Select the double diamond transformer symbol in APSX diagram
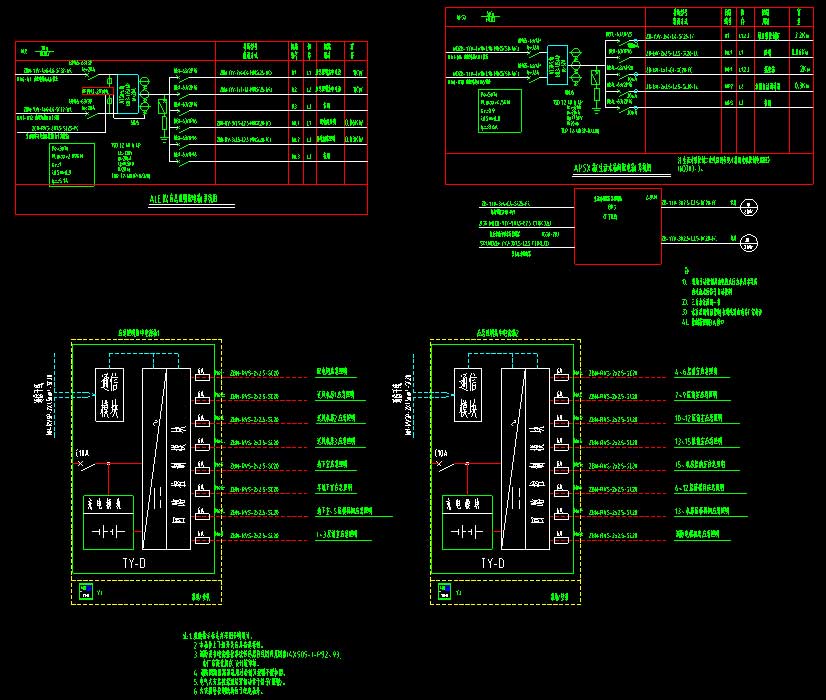The image size is (826, 700). 576,65
